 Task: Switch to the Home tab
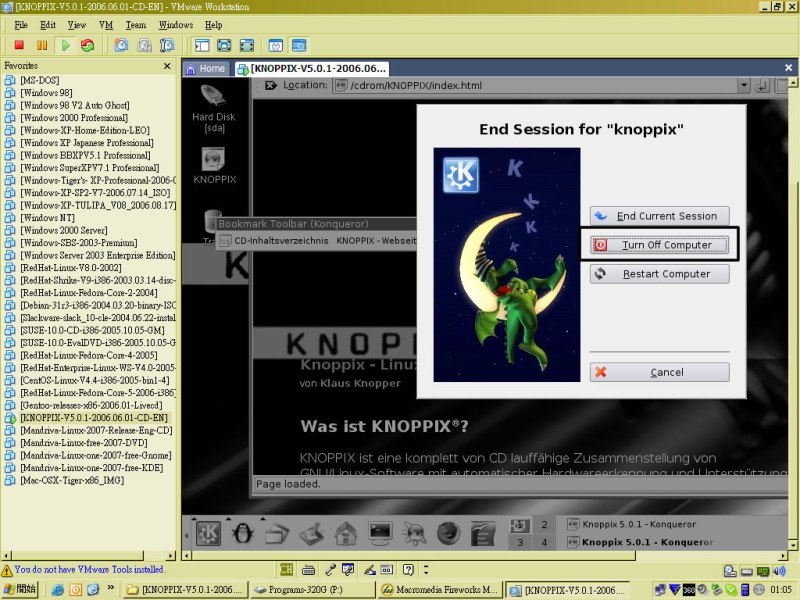coord(206,68)
